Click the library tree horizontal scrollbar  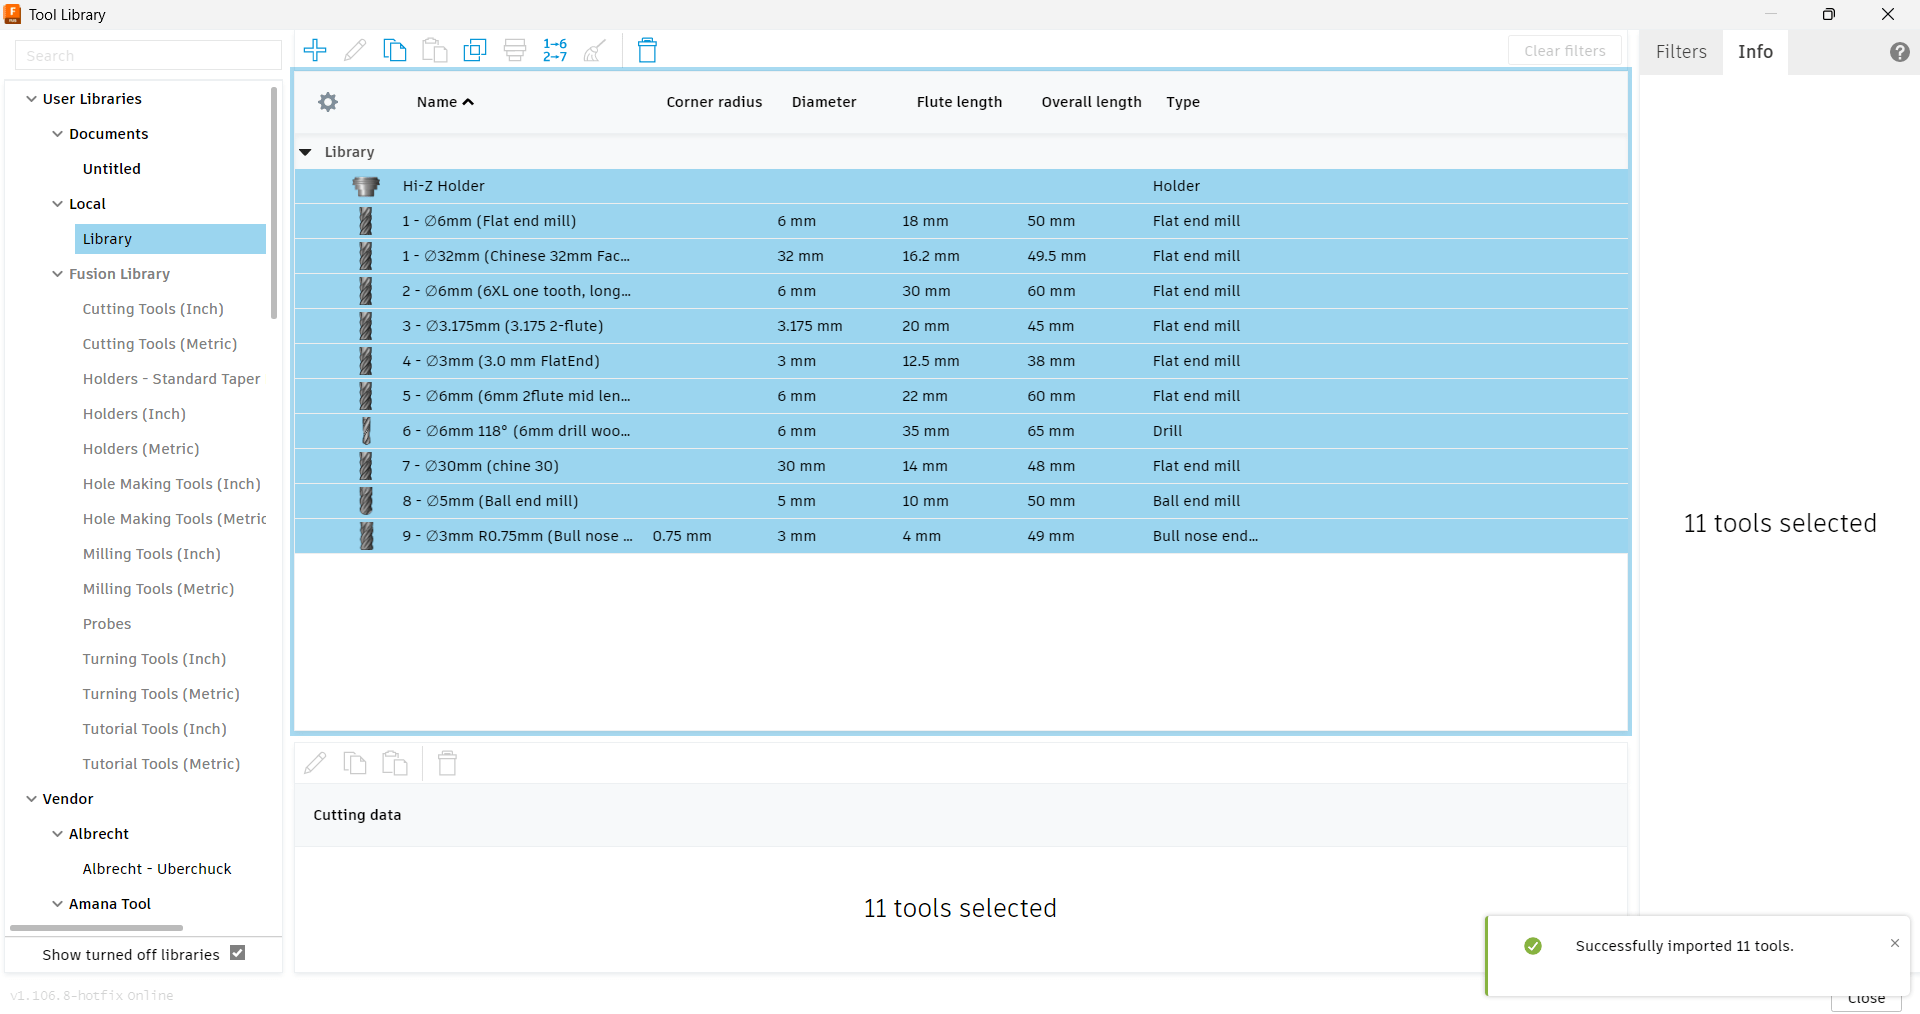coord(96,928)
